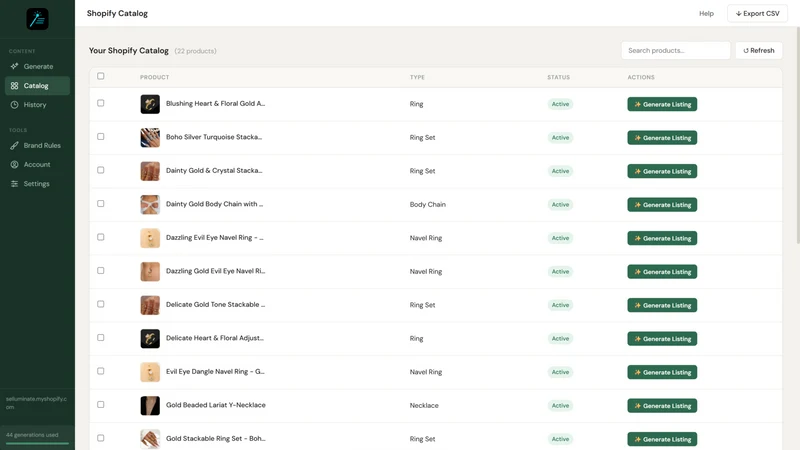Open Evil Eye Dangle Navel Ring thumbnail
The height and width of the screenshot is (450, 800).
pyautogui.click(x=150, y=372)
